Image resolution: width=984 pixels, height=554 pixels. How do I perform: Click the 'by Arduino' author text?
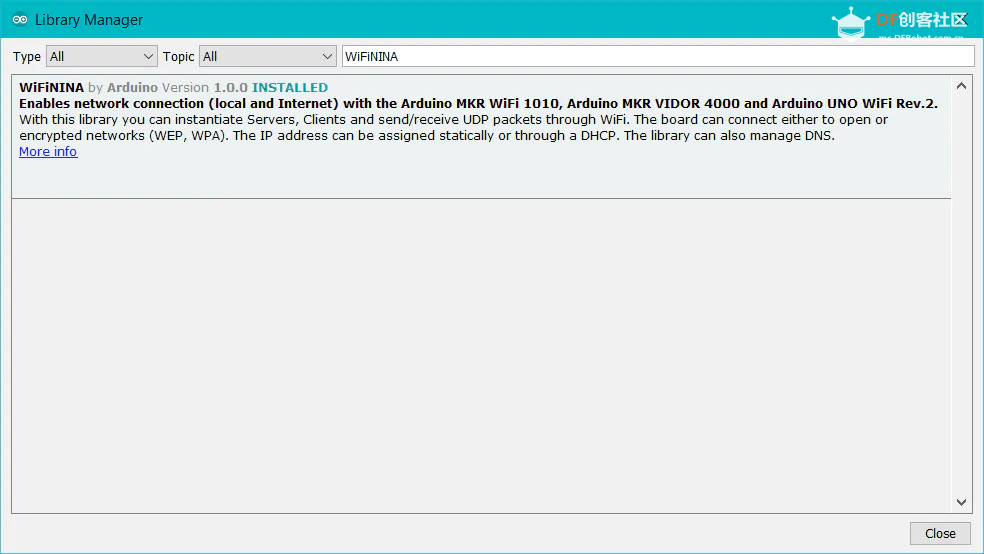point(122,88)
